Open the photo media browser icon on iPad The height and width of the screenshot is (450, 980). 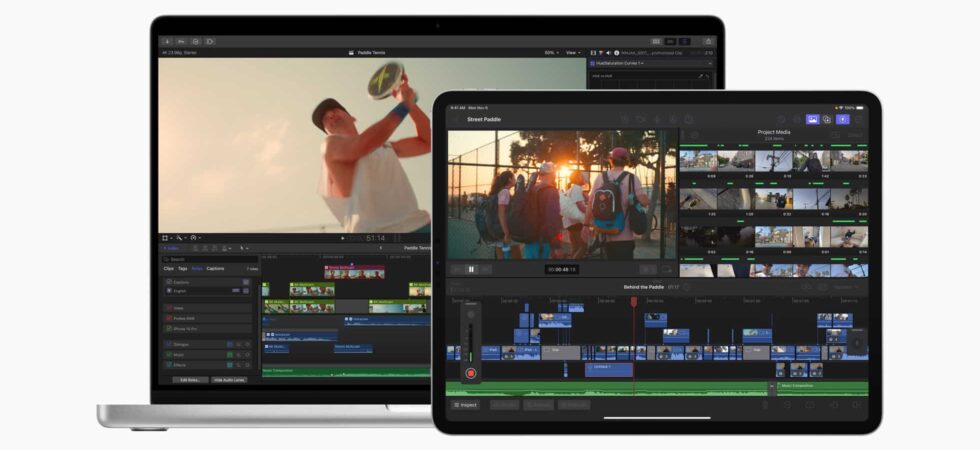(812, 119)
